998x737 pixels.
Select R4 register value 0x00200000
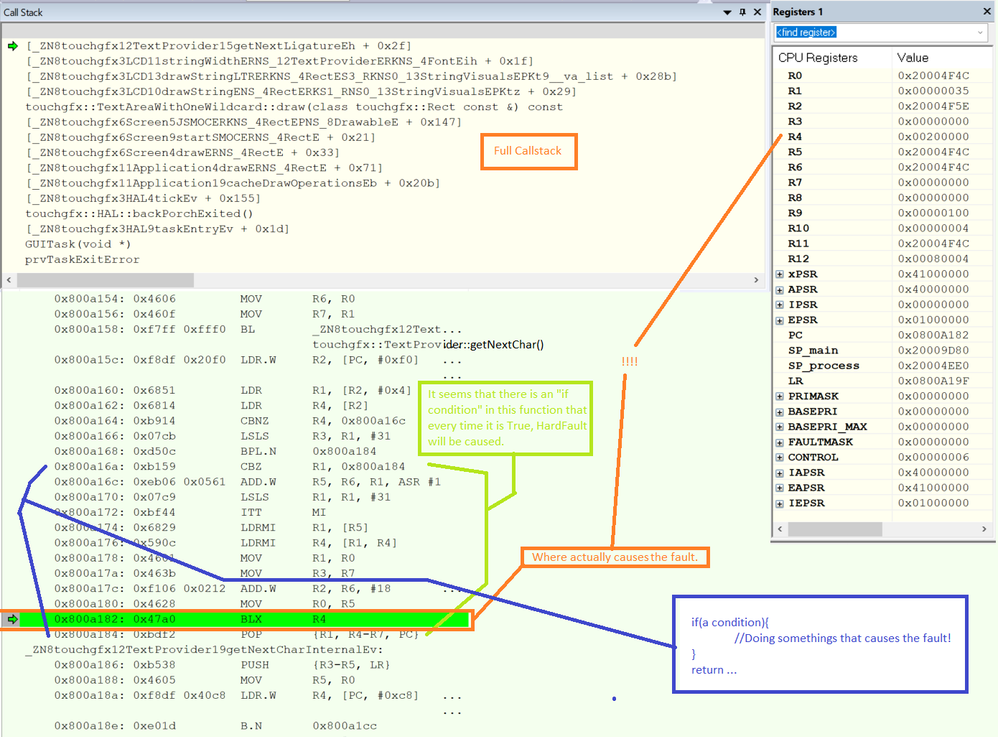coord(933,137)
